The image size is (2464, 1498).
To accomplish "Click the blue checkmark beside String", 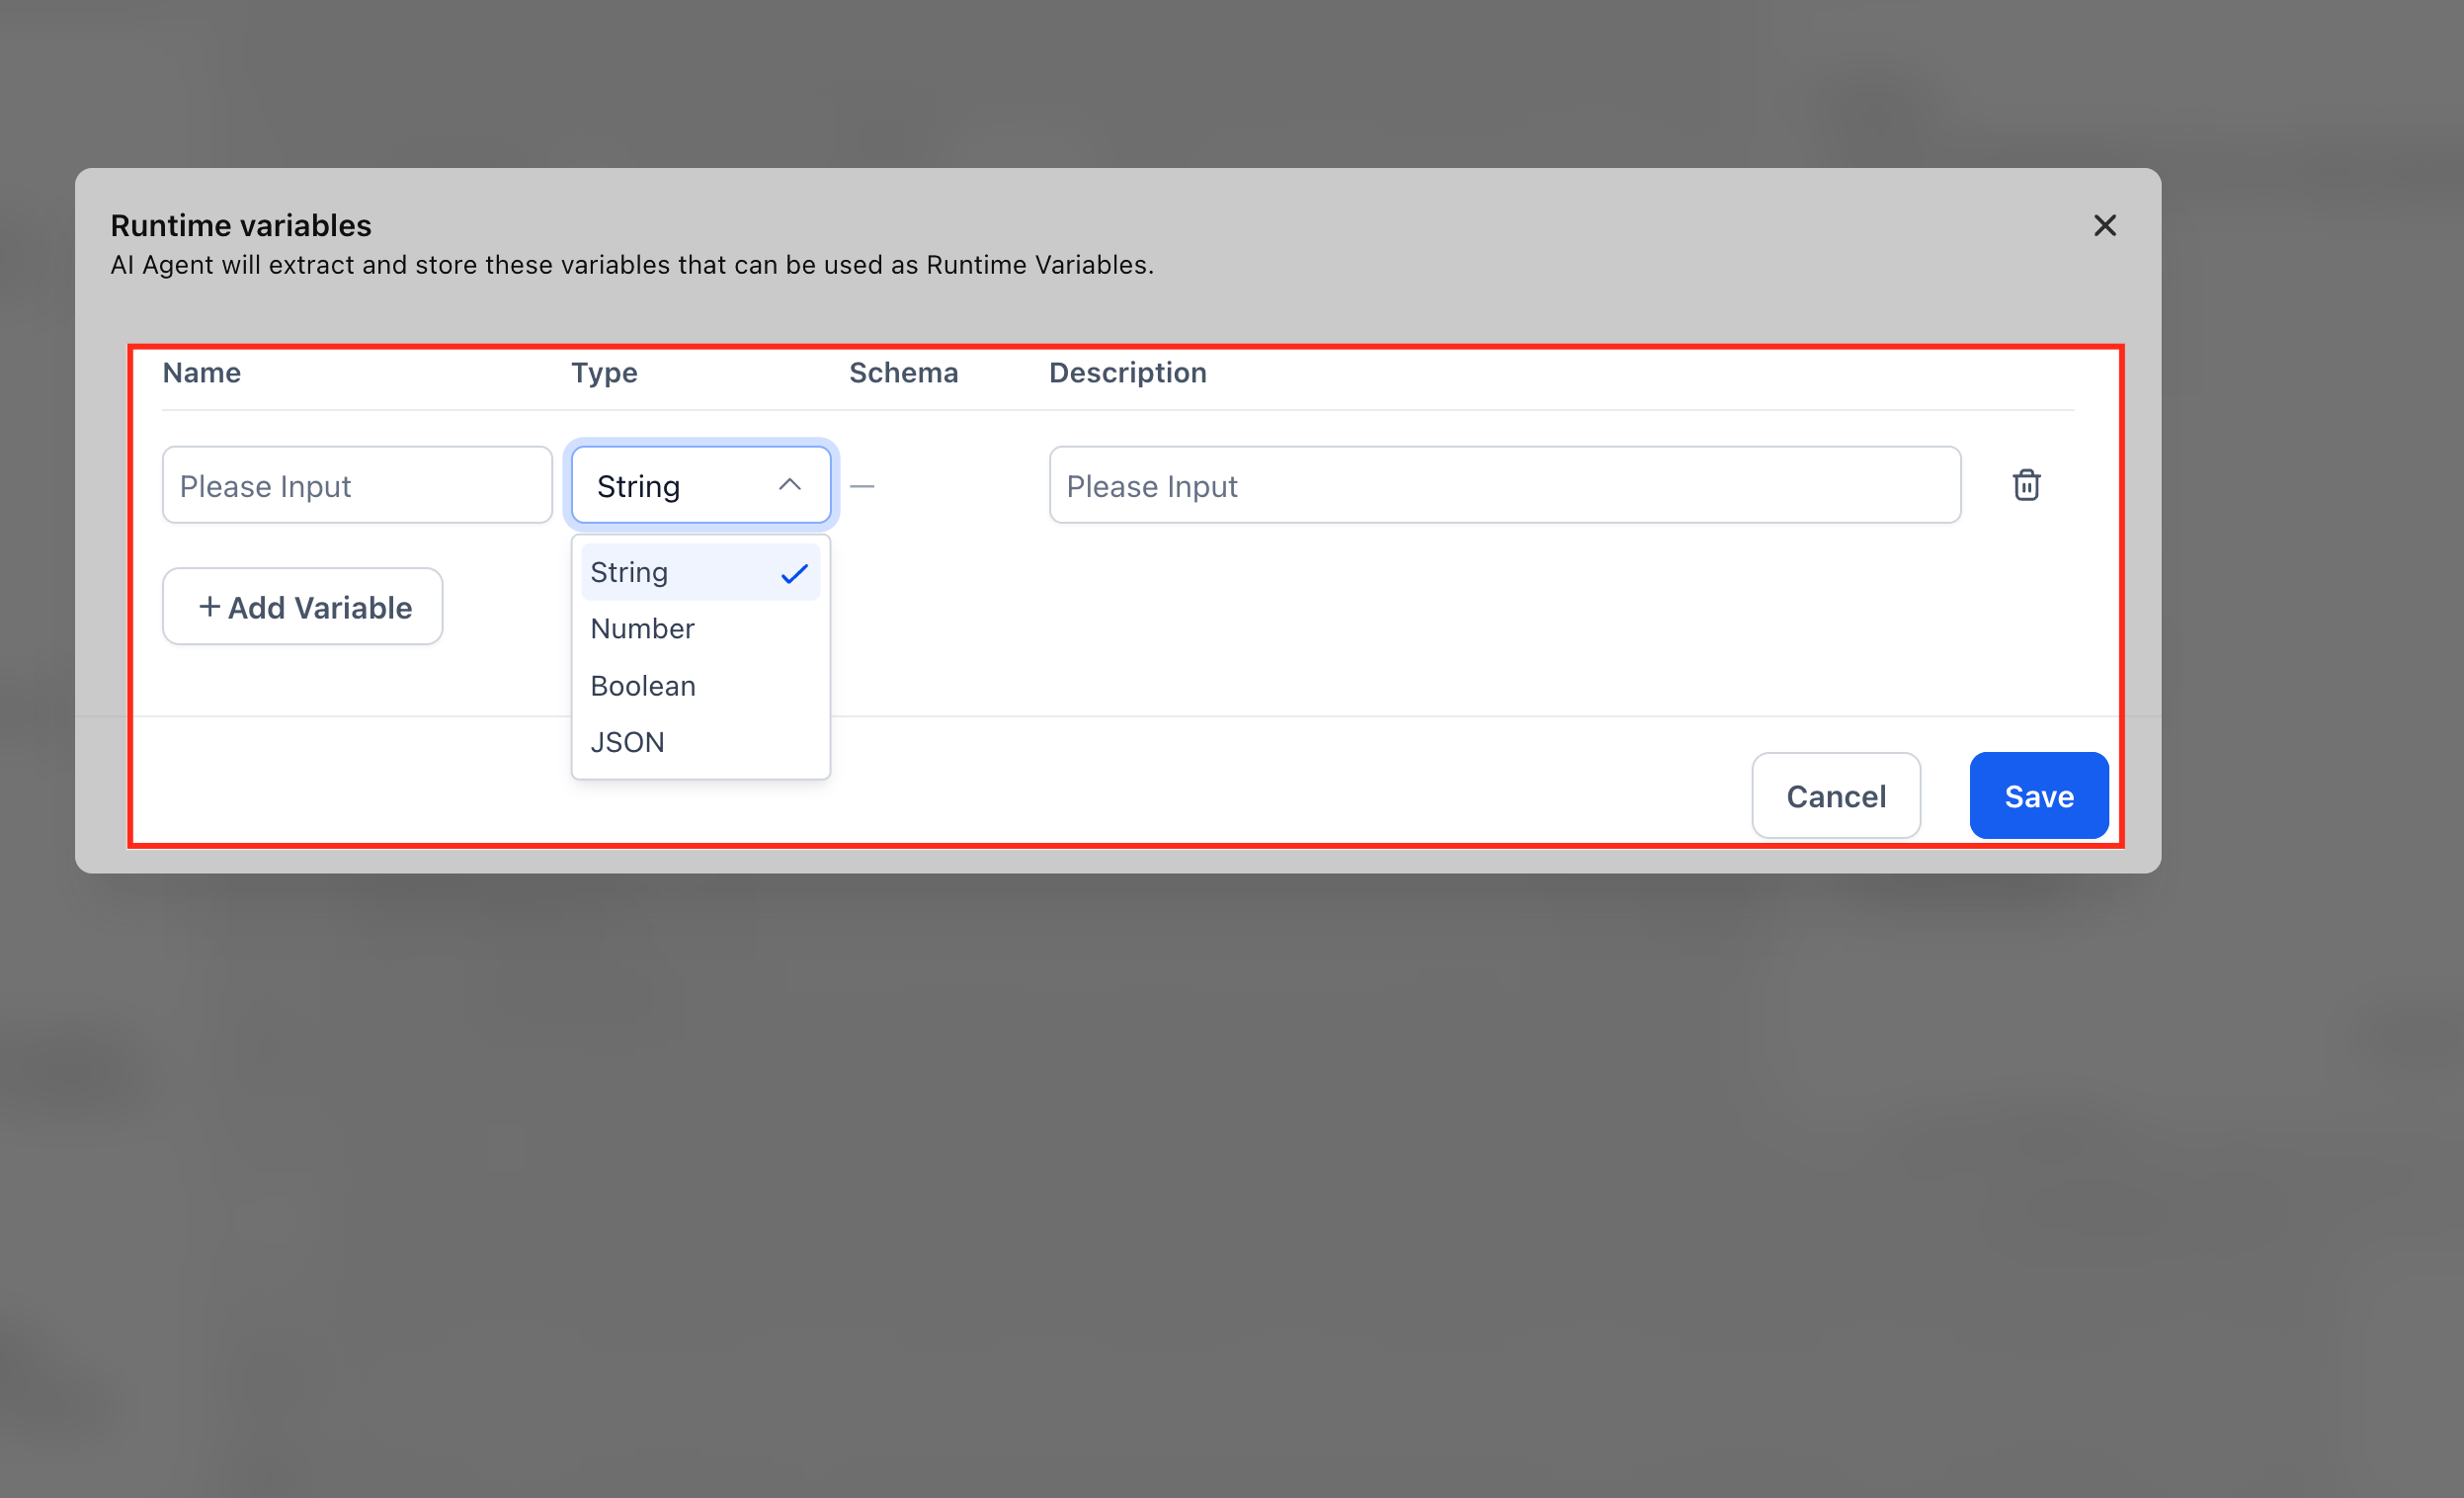I will click(794, 574).
